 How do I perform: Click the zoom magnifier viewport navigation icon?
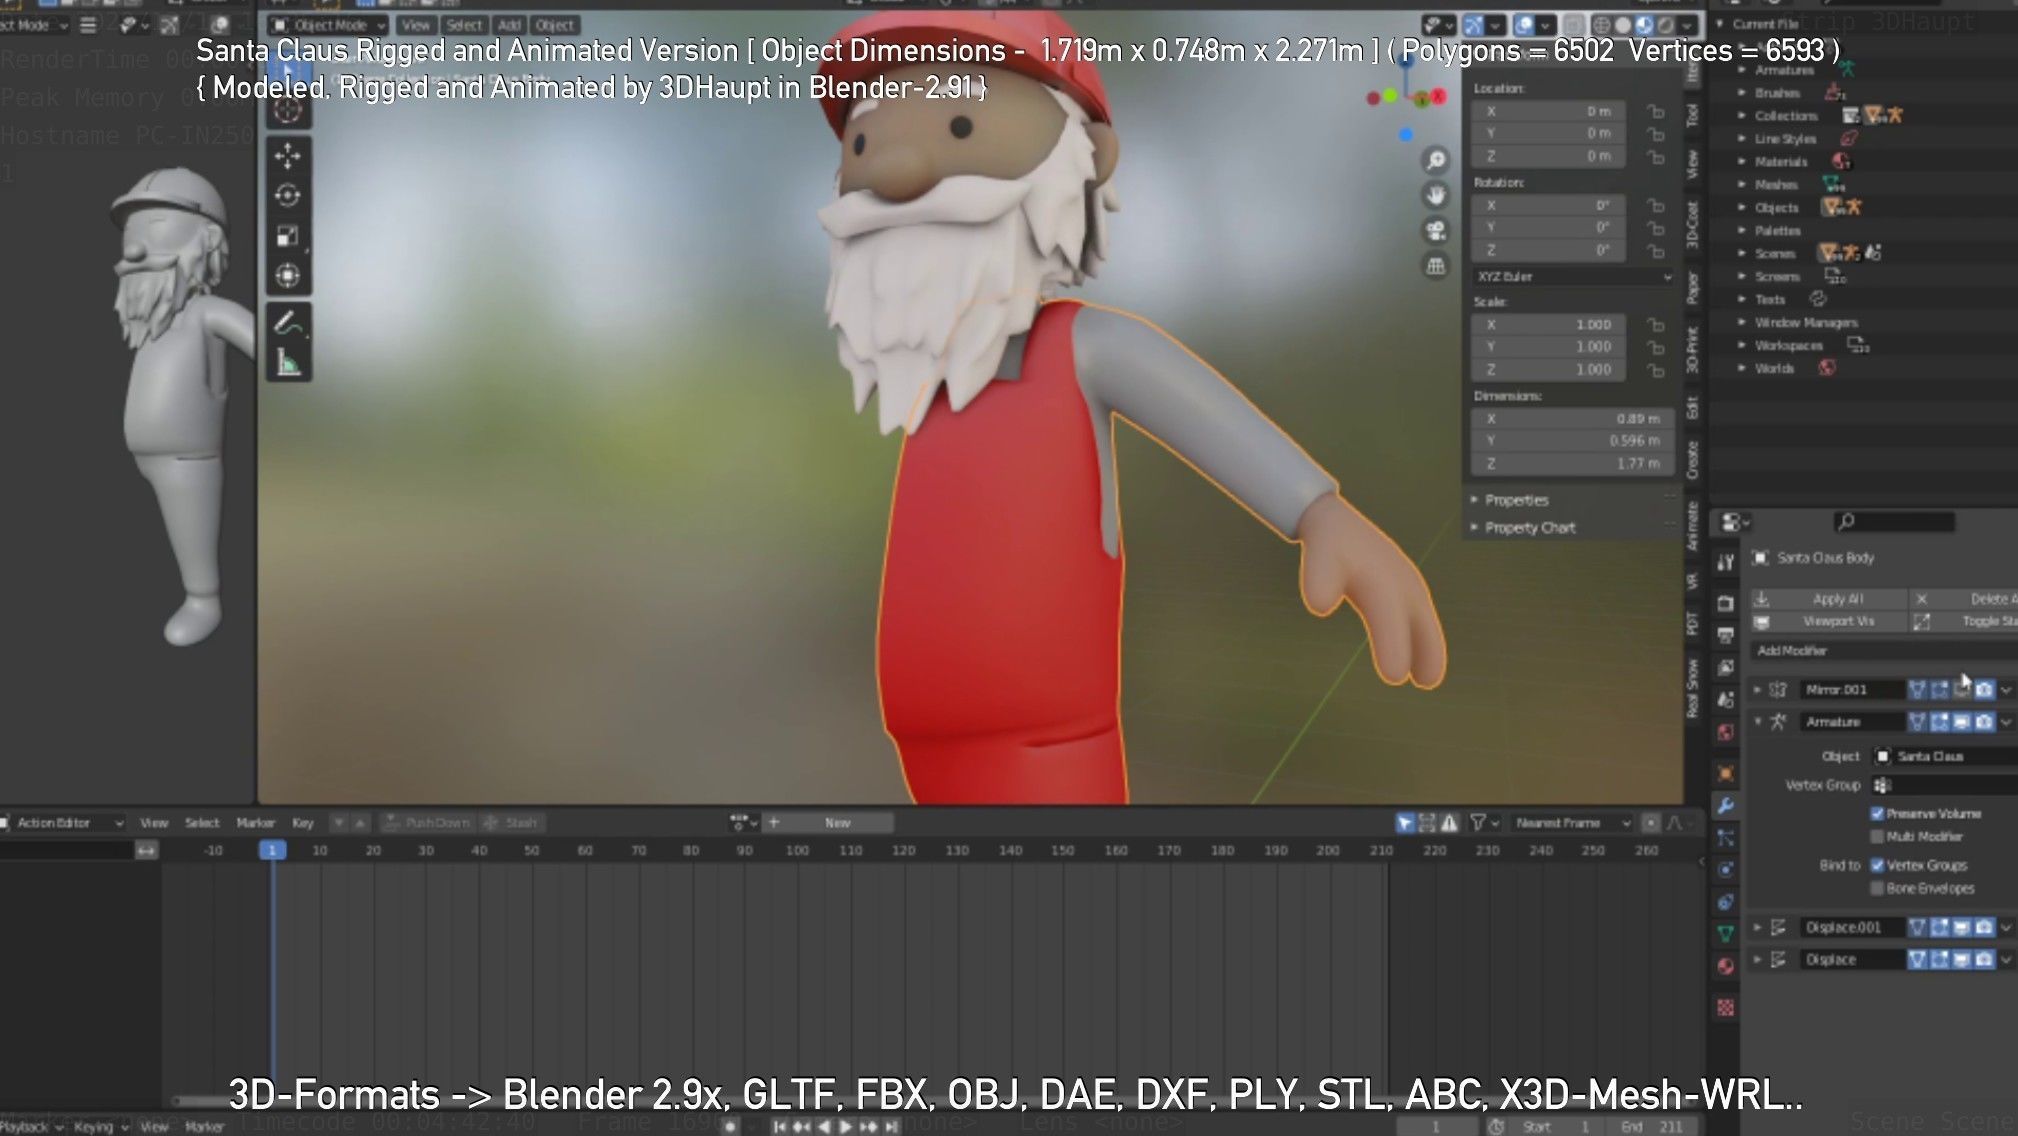[1436, 160]
